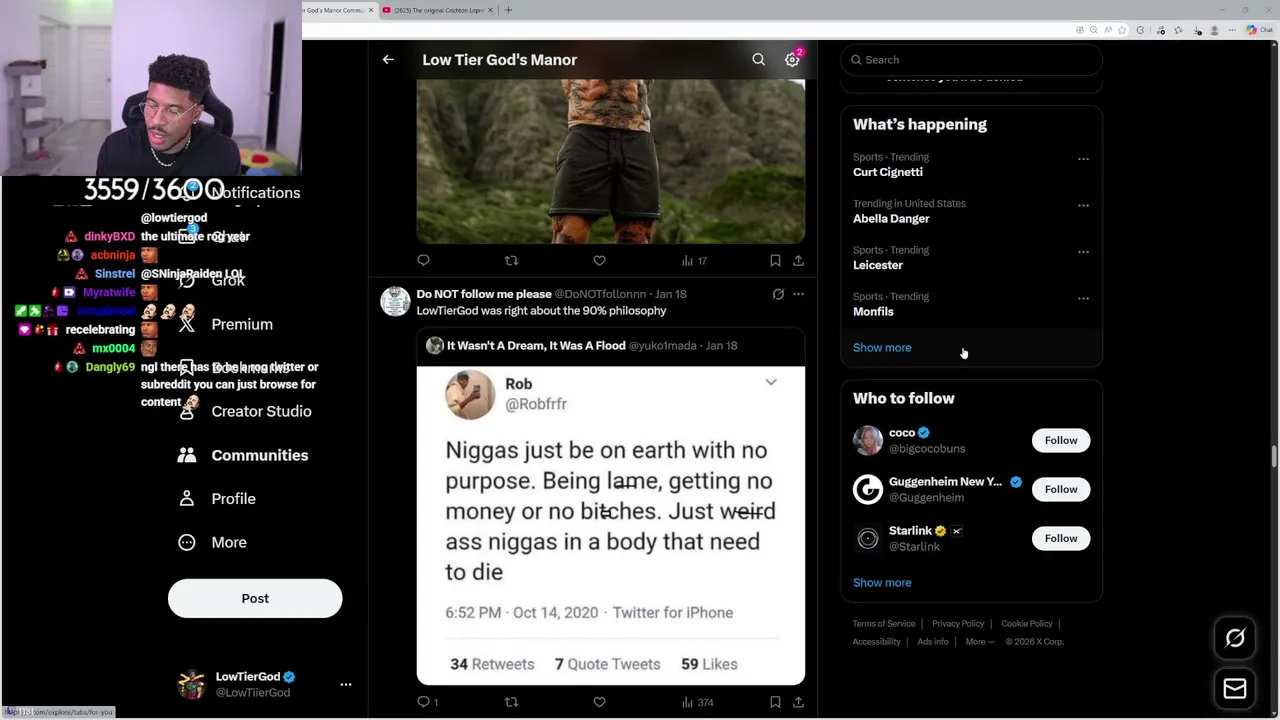1280x720 pixels.
Task: Click the Grok explain icon on the post
Action: [778, 294]
